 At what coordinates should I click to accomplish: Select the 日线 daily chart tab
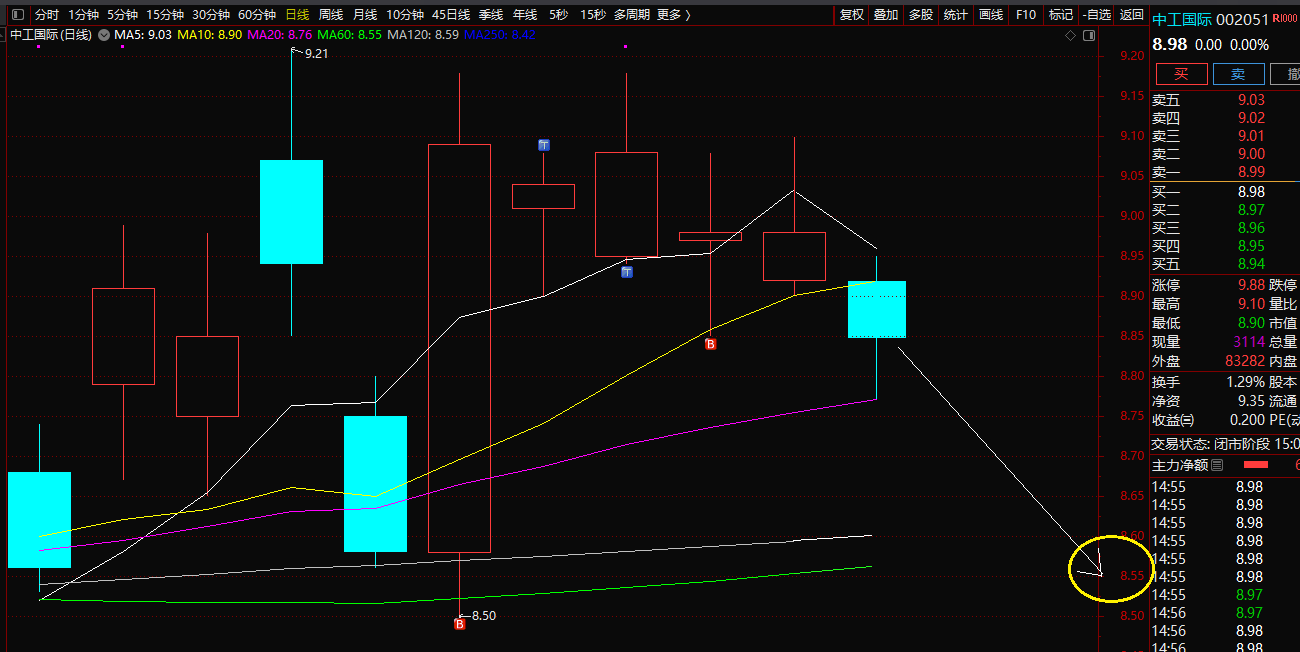pos(297,15)
